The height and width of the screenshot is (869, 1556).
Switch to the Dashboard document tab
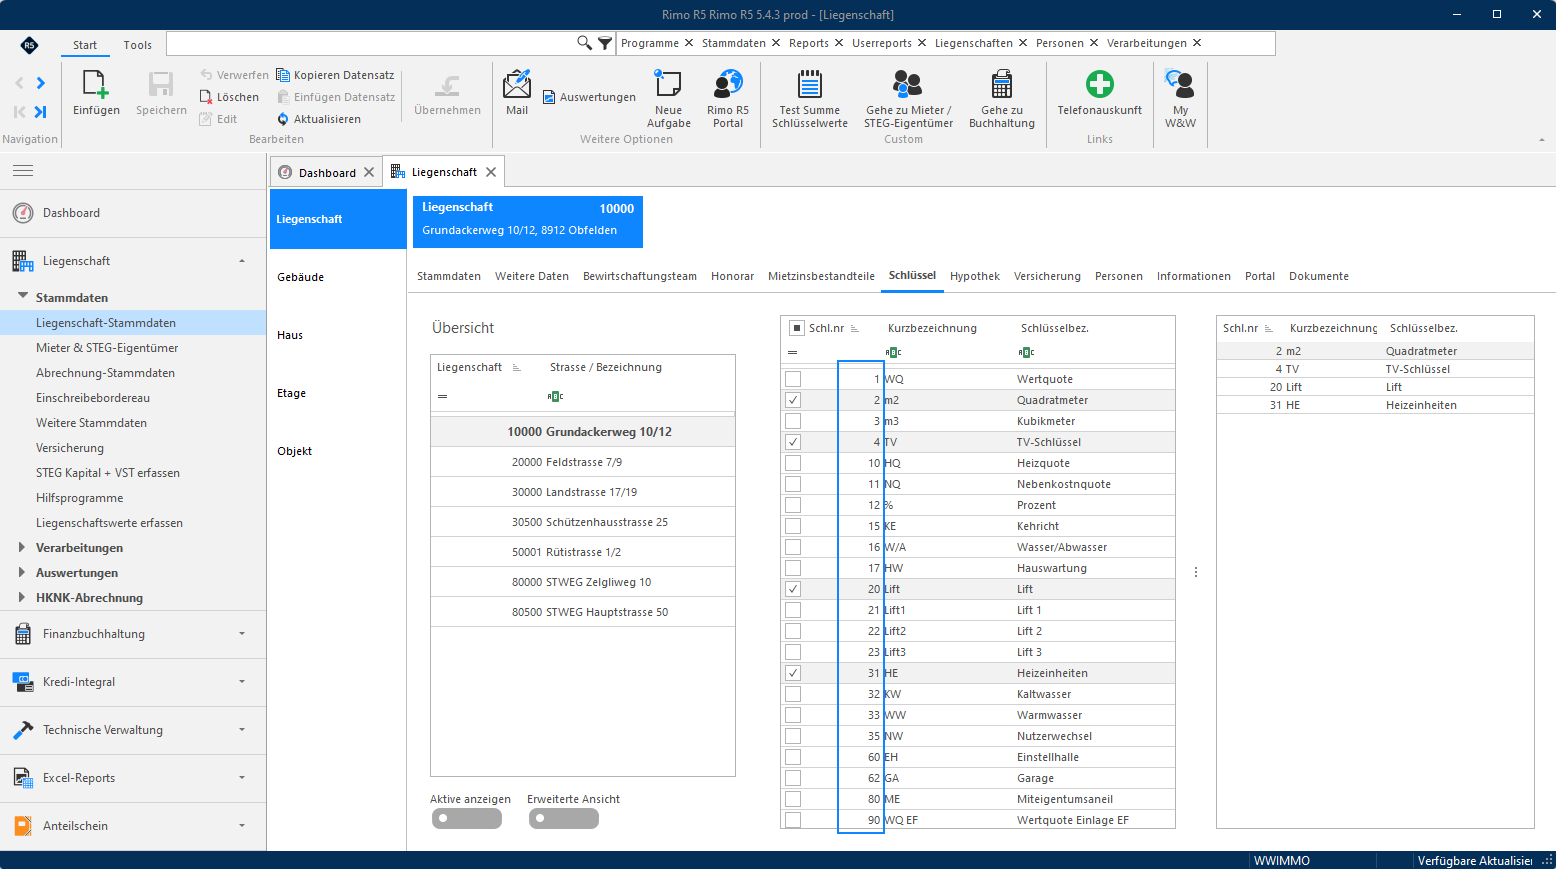[x=326, y=172]
